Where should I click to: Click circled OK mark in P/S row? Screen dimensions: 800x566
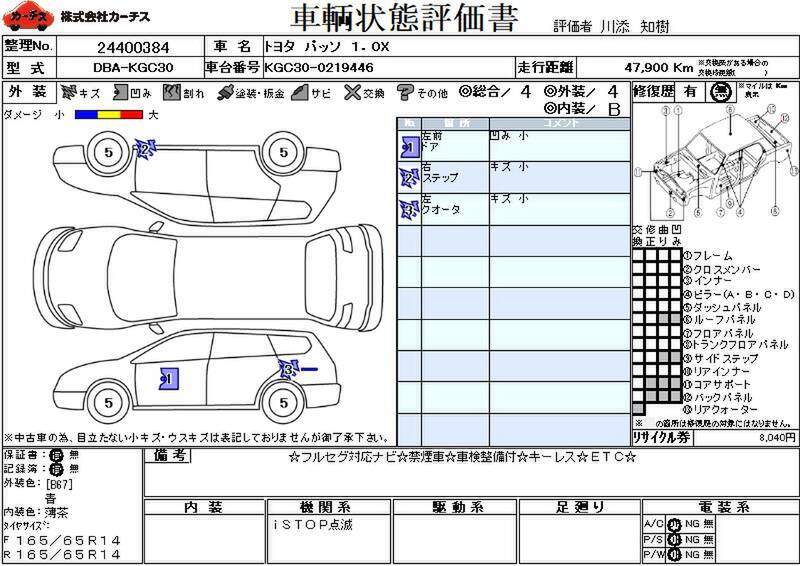tap(674, 539)
